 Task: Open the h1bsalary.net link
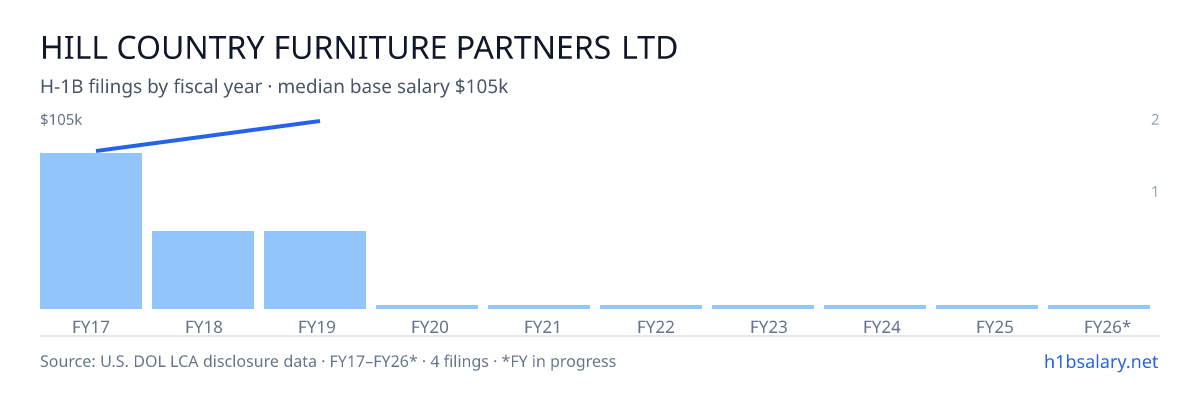click(x=1100, y=361)
